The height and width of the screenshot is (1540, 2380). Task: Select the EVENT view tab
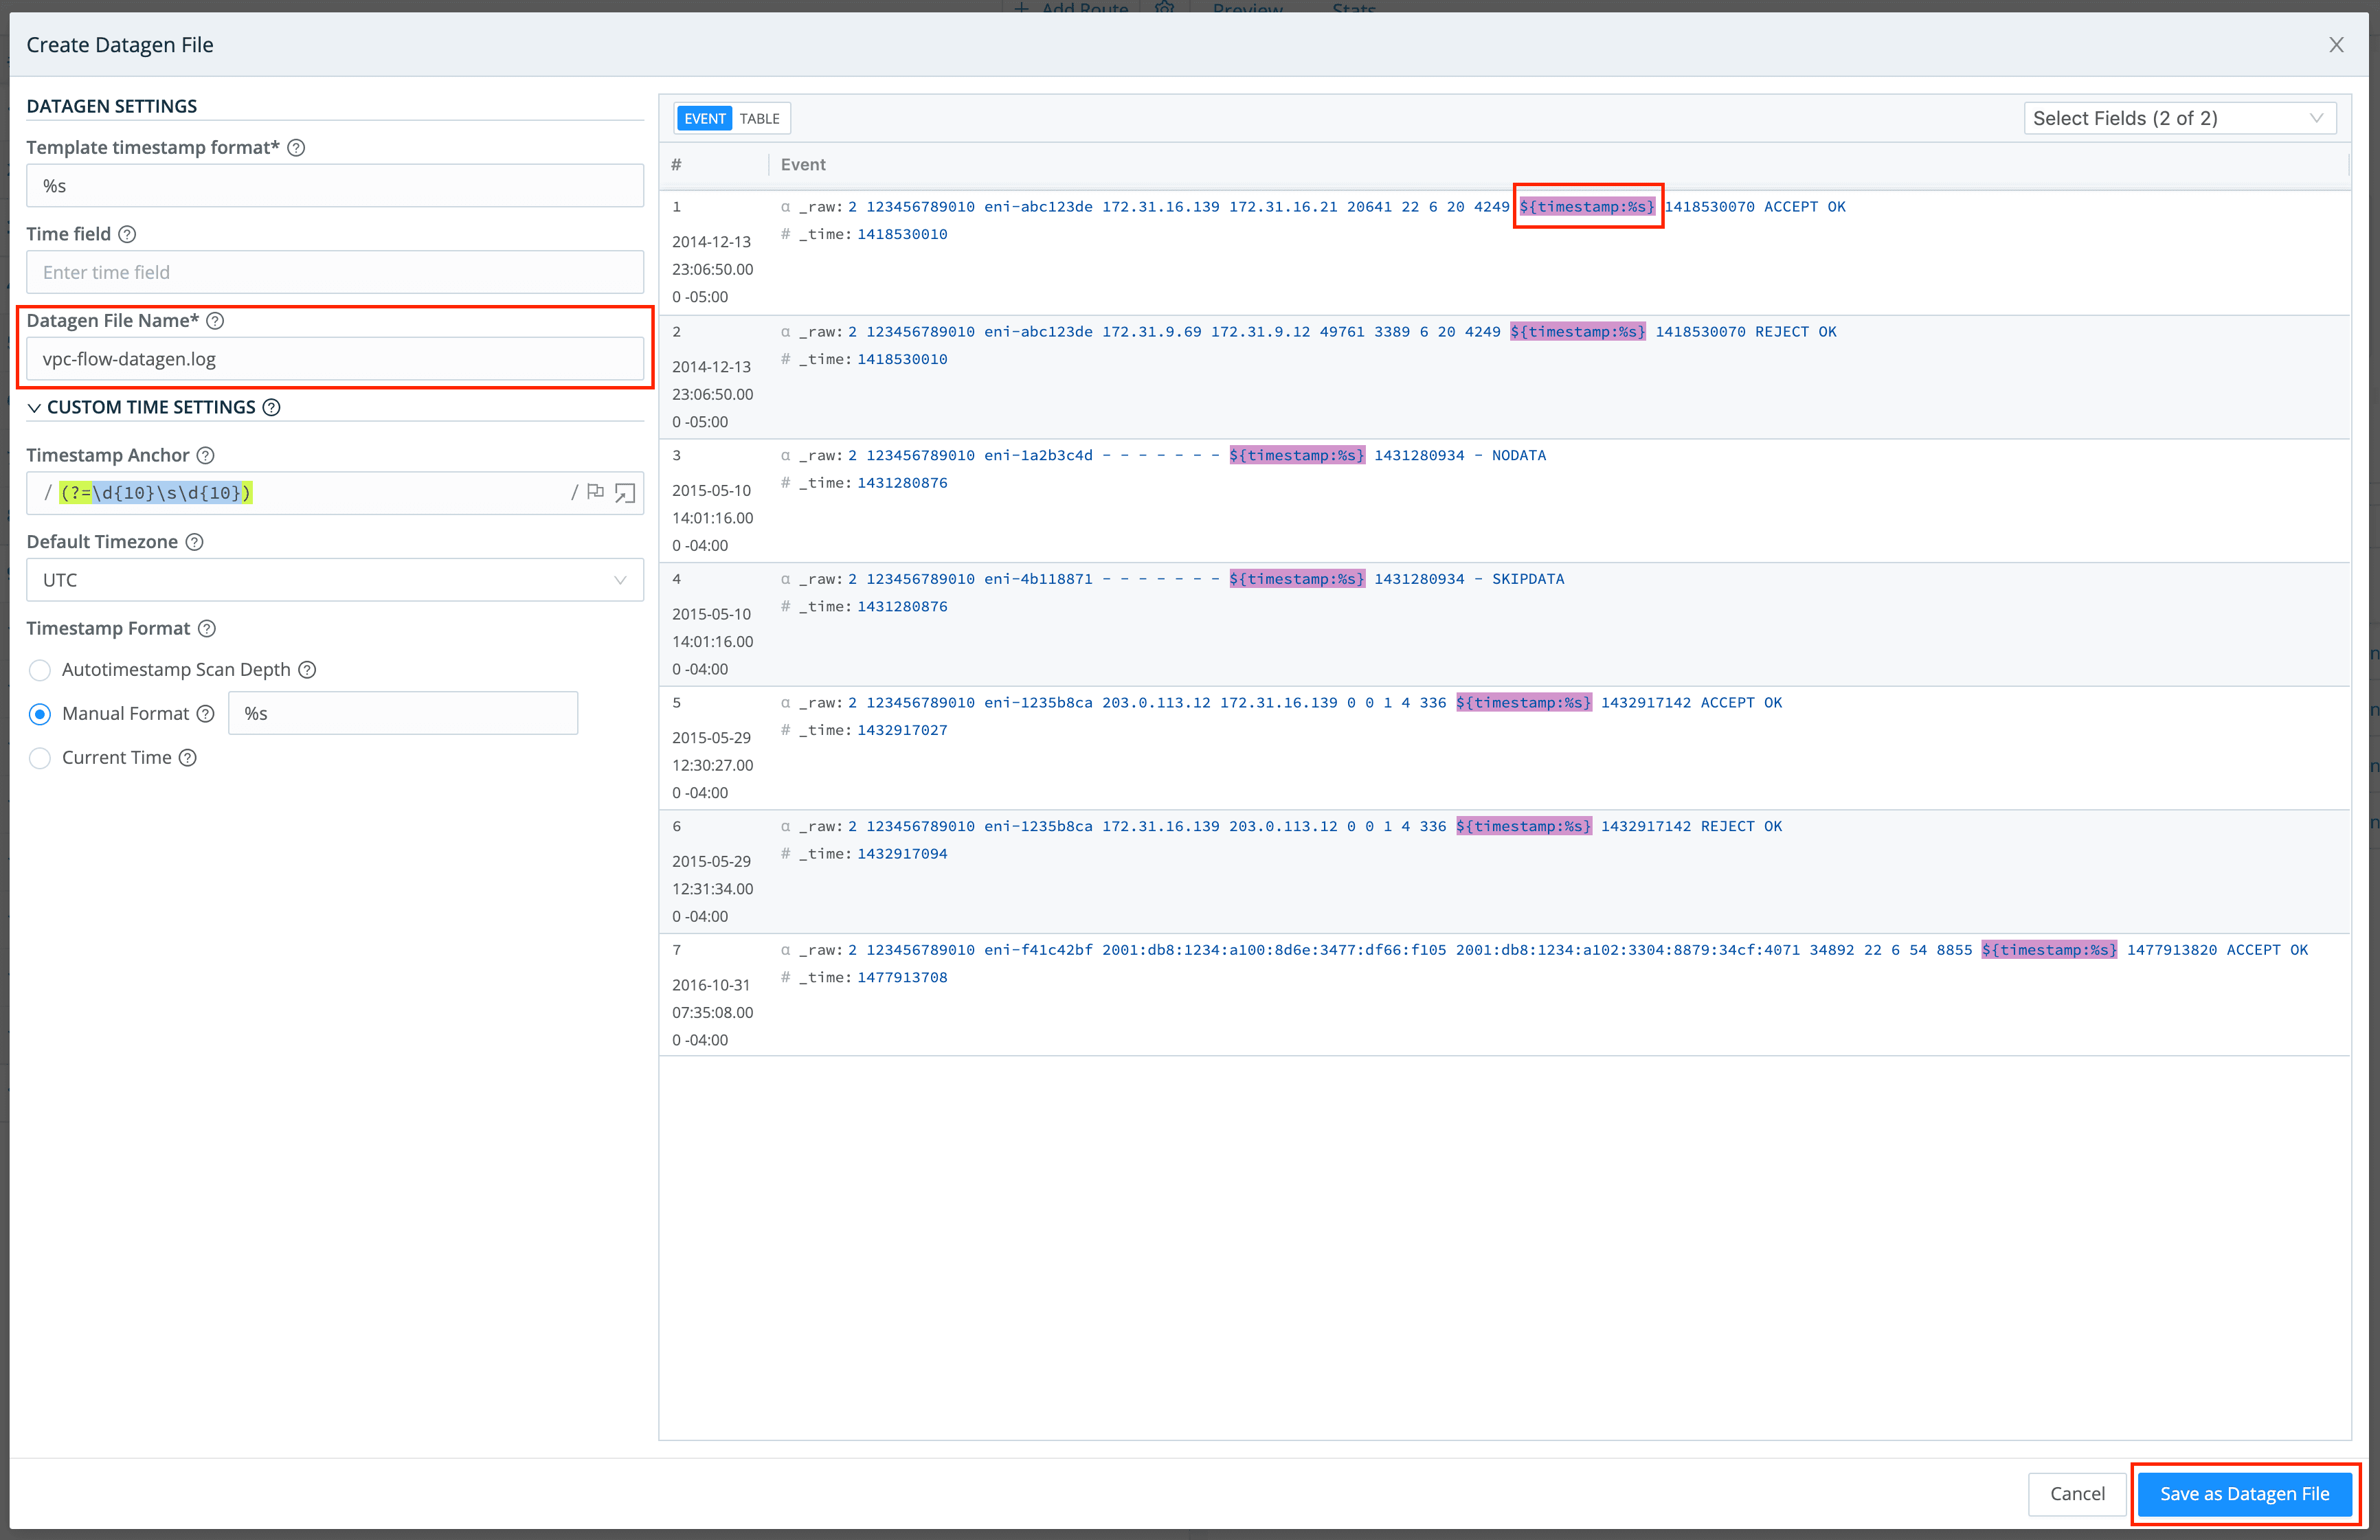click(x=705, y=117)
